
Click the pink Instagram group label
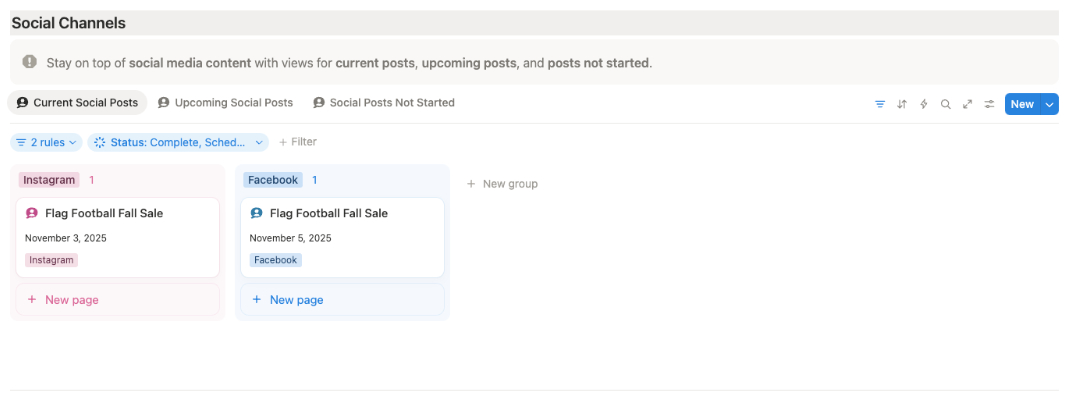point(49,180)
